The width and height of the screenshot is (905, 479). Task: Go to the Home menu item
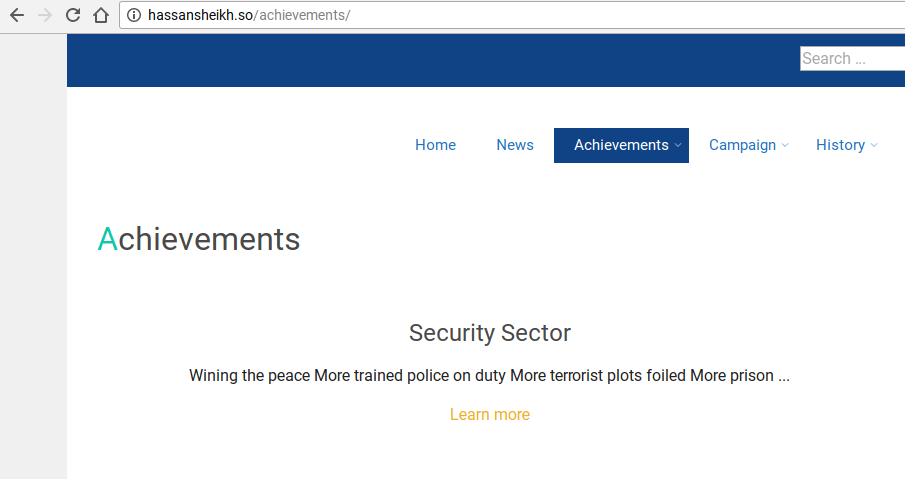(435, 145)
